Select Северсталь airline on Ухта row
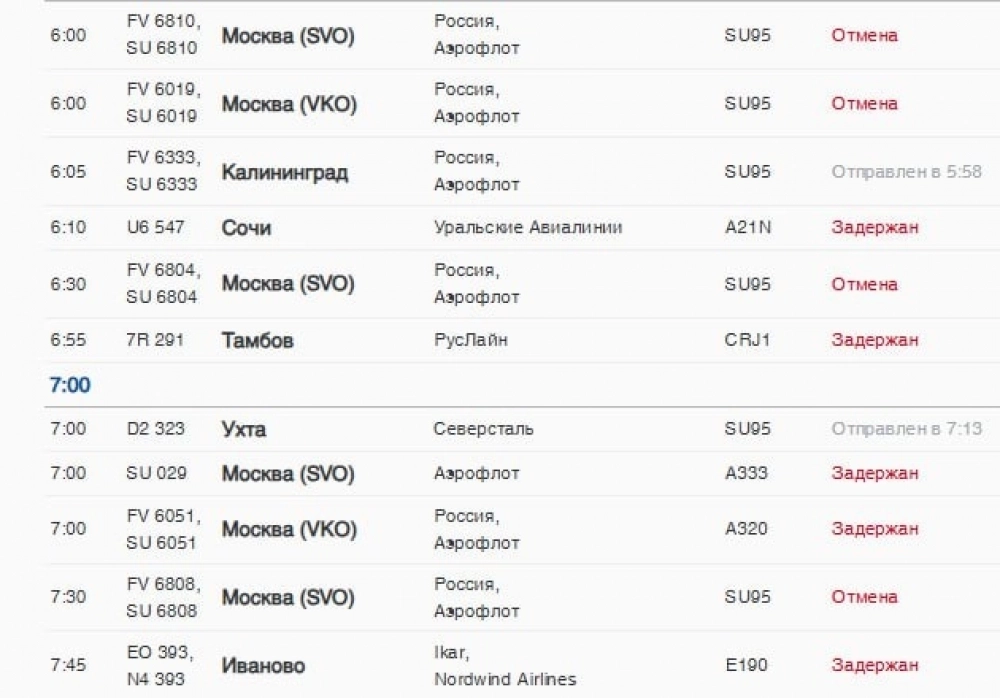 (x=483, y=429)
